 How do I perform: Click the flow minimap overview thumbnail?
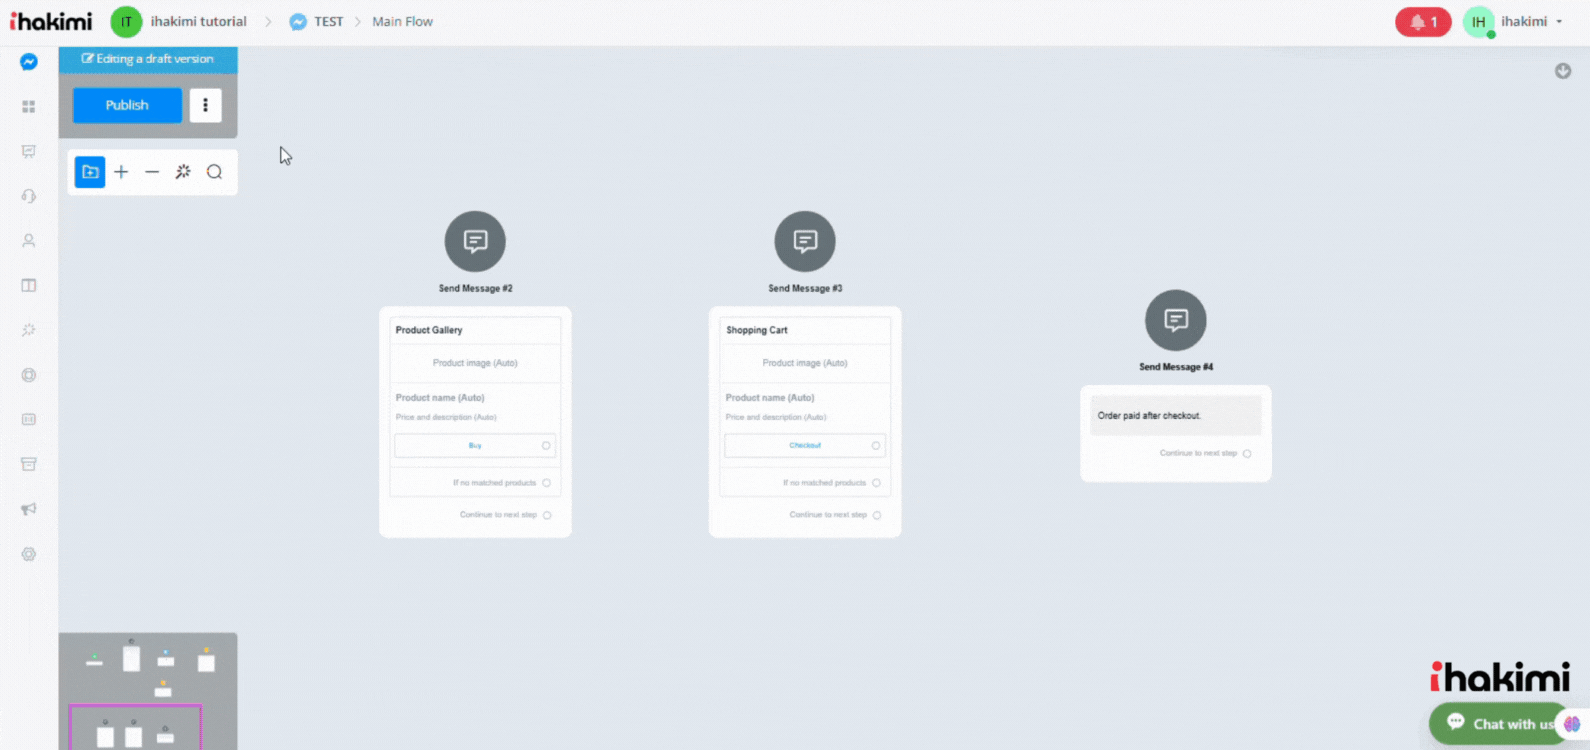coord(148,690)
